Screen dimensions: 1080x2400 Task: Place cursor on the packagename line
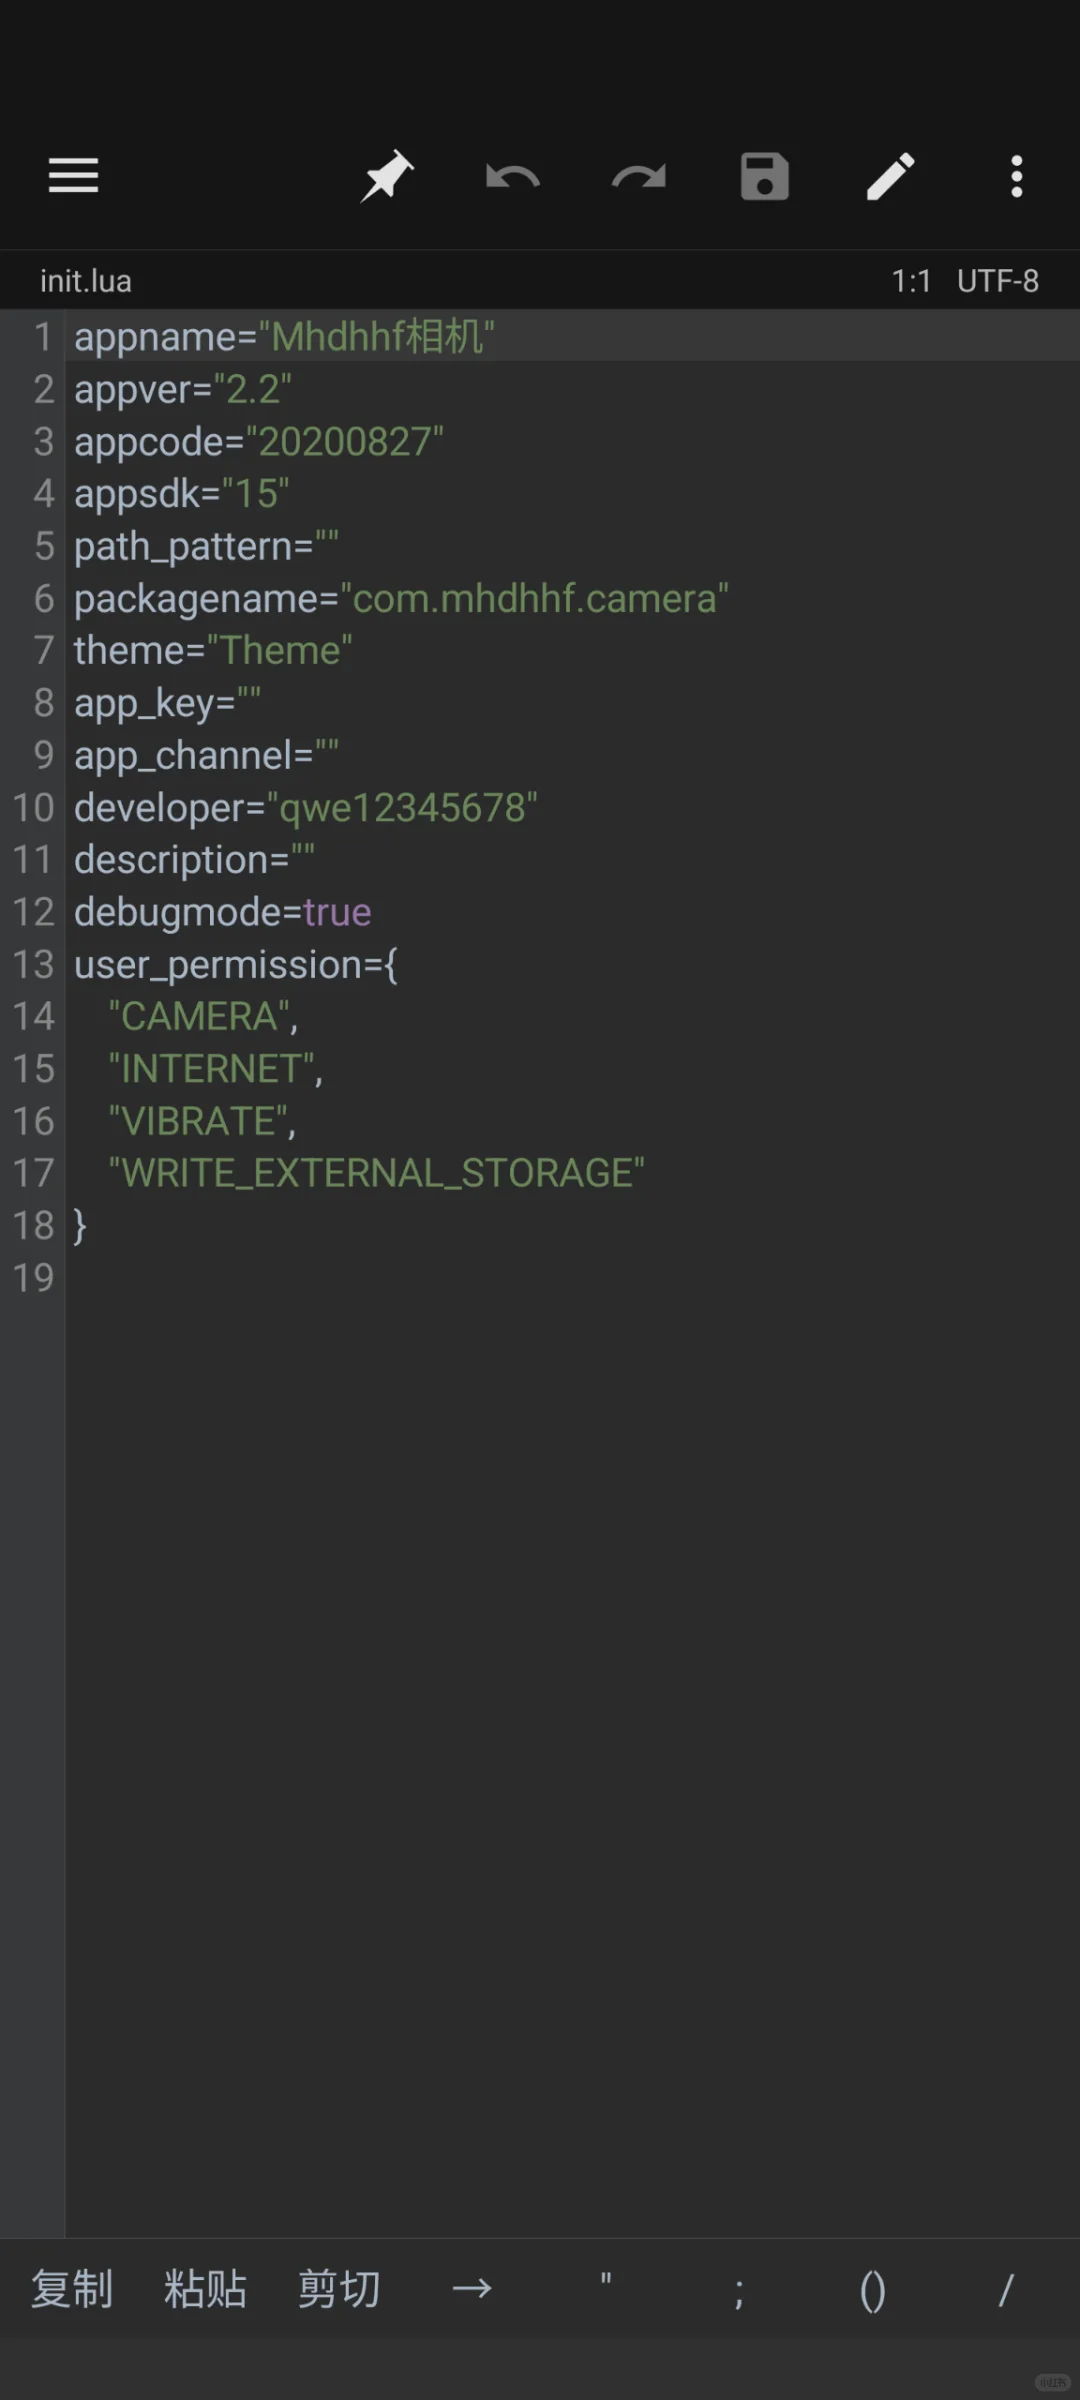tap(400, 598)
